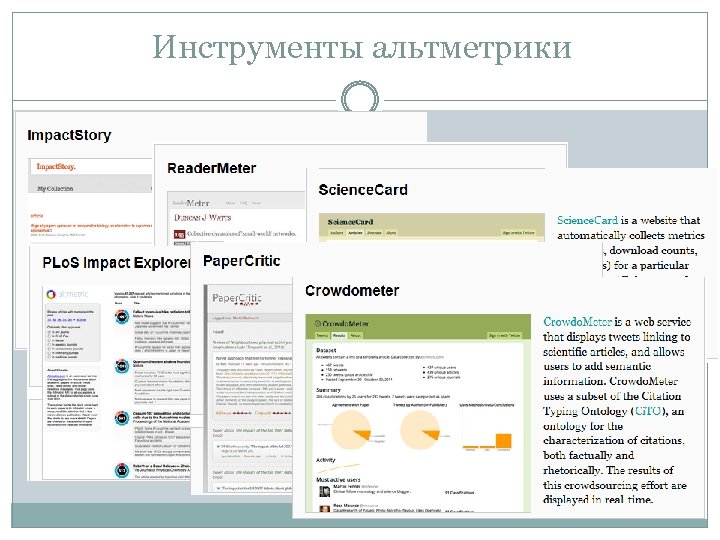This screenshot has width=720, height=540.
Task: Open the Tweets tab in CrowdoMeter
Action: [x=322, y=336]
